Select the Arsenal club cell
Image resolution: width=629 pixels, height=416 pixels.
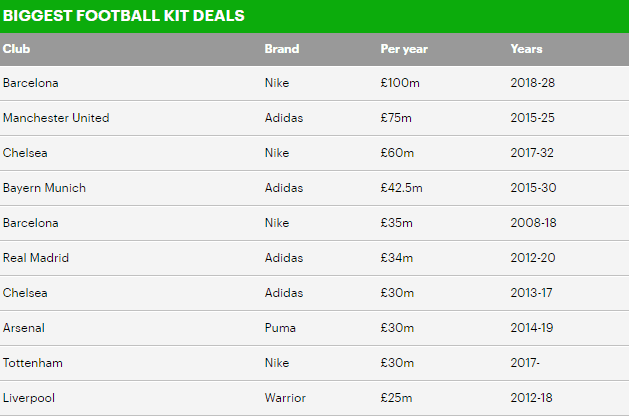(24, 328)
